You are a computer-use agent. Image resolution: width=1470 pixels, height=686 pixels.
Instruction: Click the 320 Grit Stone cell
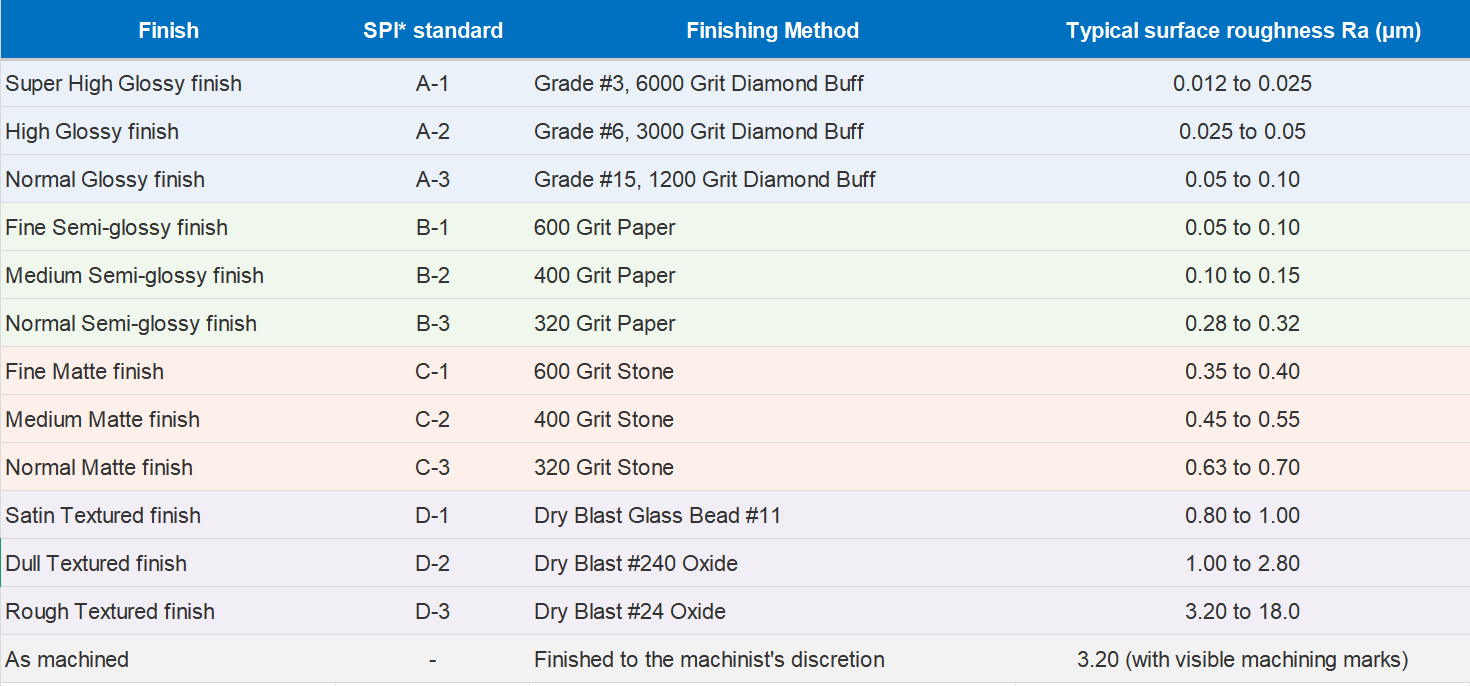coord(604,468)
